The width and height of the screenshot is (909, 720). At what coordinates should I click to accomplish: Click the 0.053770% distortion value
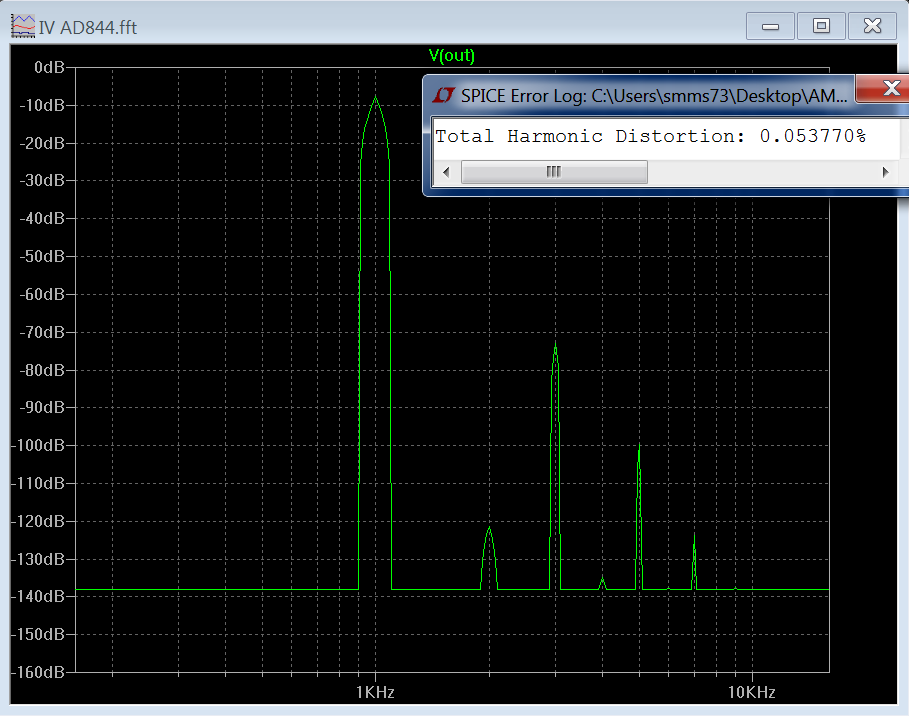pyautogui.click(x=813, y=136)
